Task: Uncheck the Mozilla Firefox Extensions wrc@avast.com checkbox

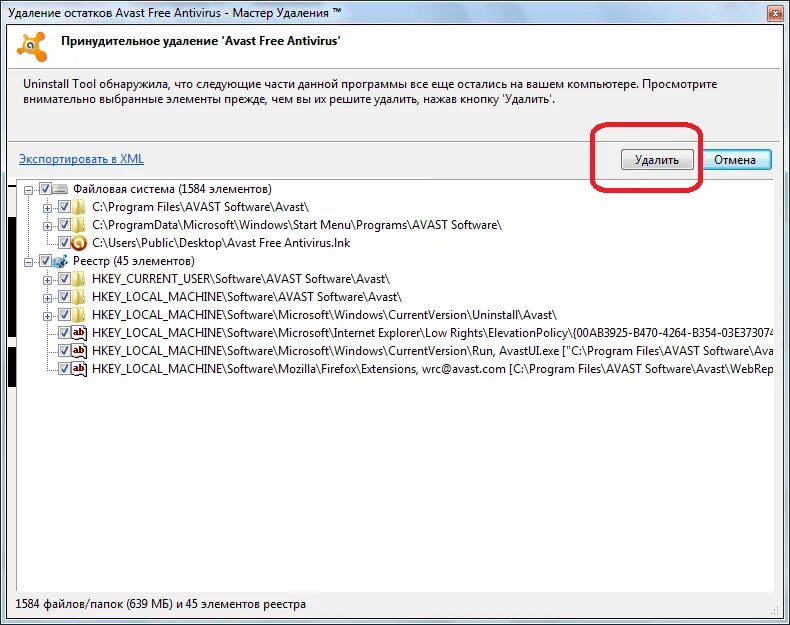Action: click(64, 369)
